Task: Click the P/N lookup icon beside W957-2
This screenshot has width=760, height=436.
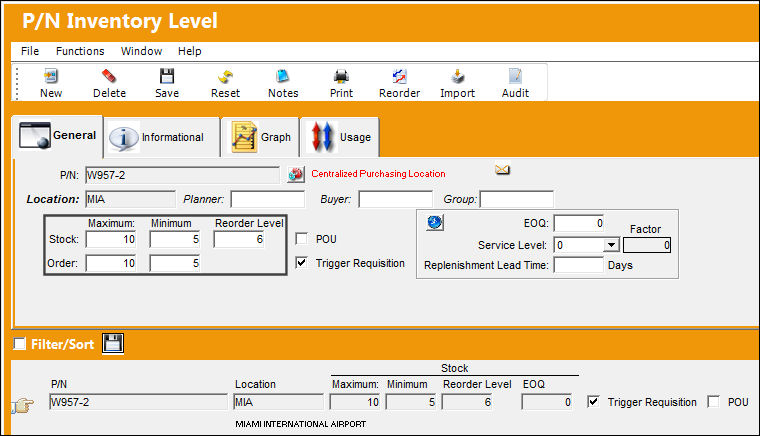Action: 296,174
